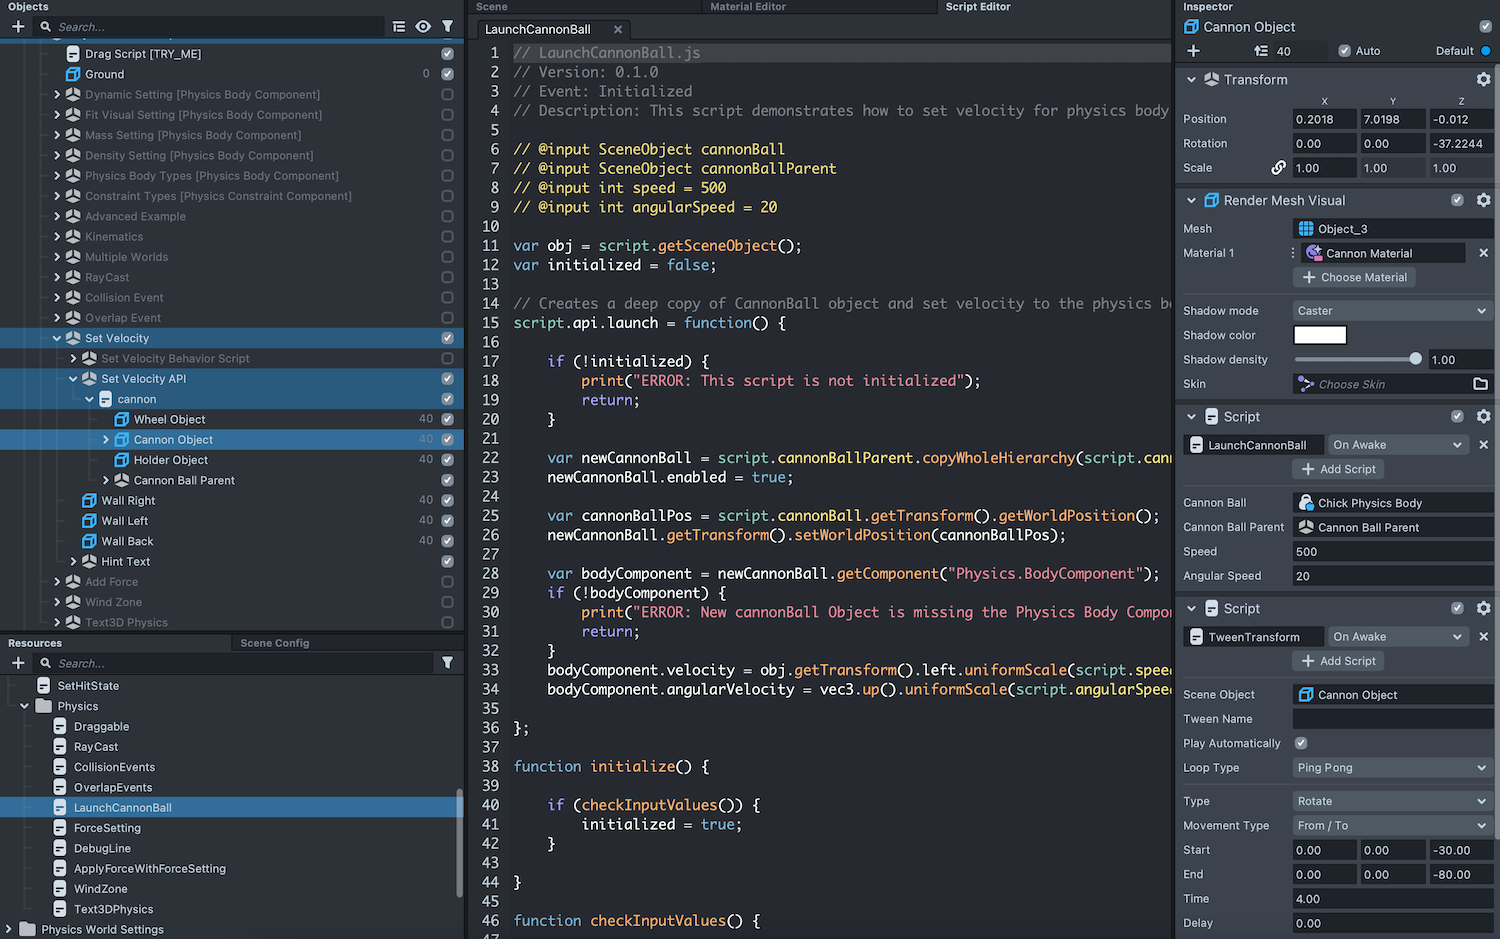Toggle the Objects panel eye visibility icon
Image resolution: width=1500 pixels, height=939 pixels.
[423, 27]
